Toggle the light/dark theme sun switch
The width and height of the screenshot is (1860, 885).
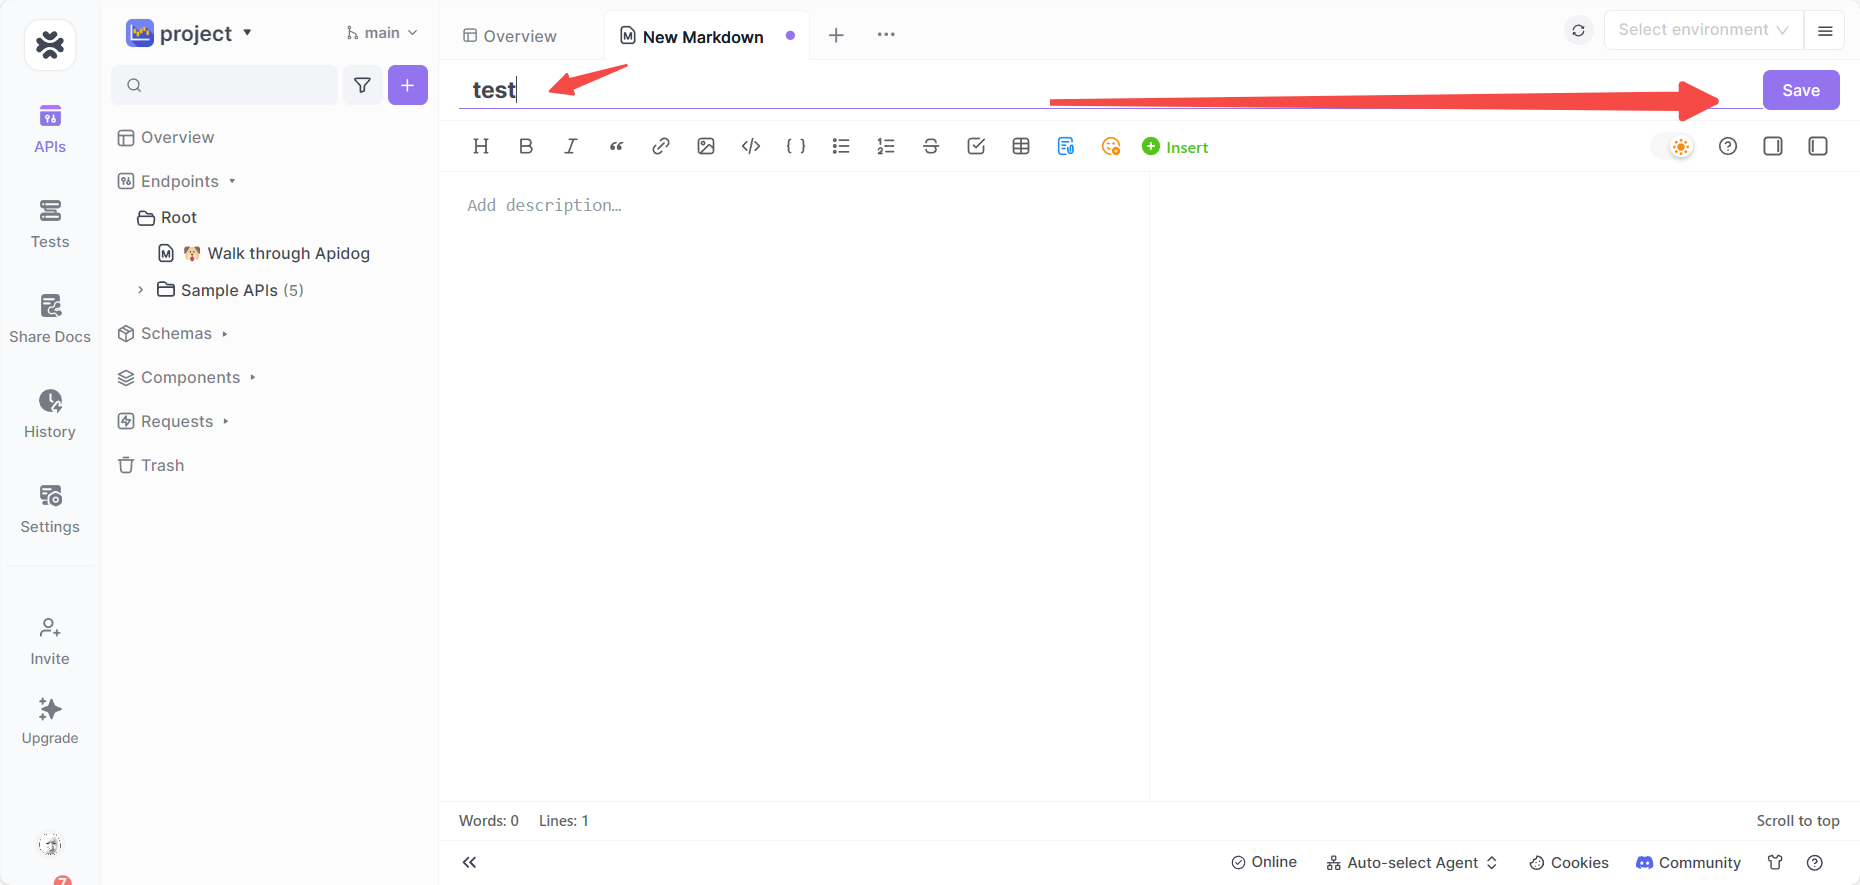(x=1679, y=147)
